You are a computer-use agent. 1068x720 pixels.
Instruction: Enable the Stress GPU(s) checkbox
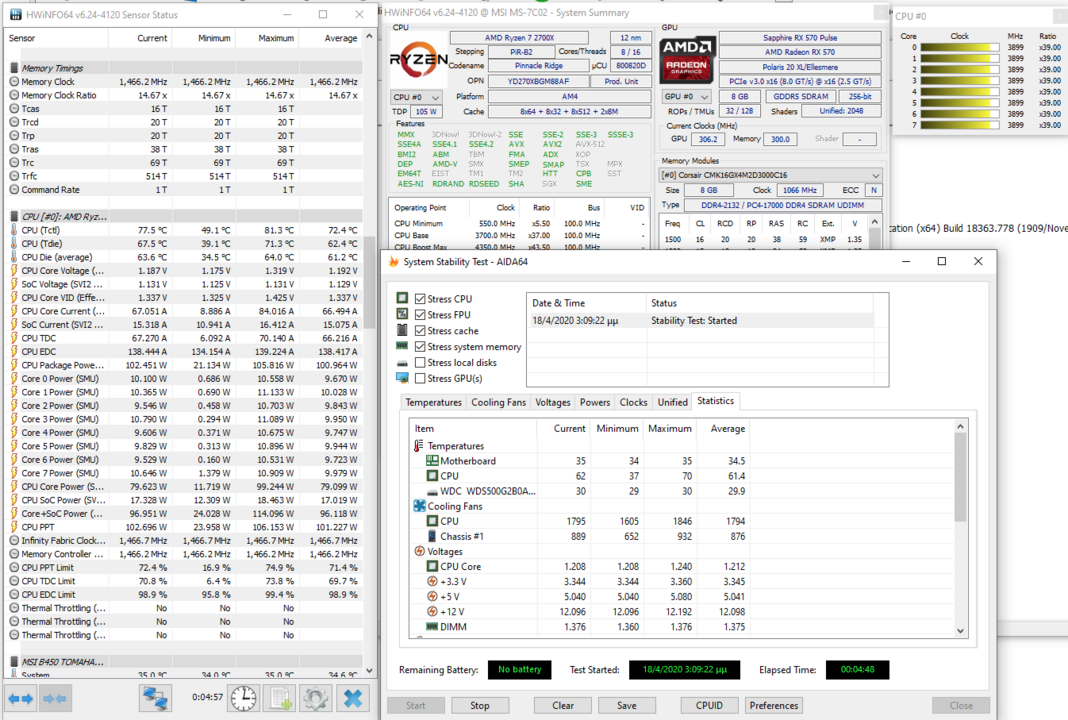point(420,378)
